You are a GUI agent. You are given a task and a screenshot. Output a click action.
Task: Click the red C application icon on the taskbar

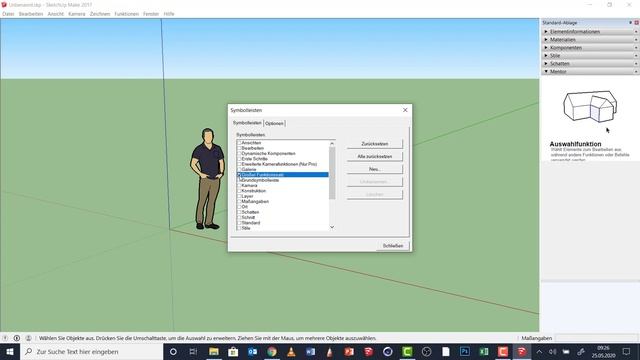(503, 351)
